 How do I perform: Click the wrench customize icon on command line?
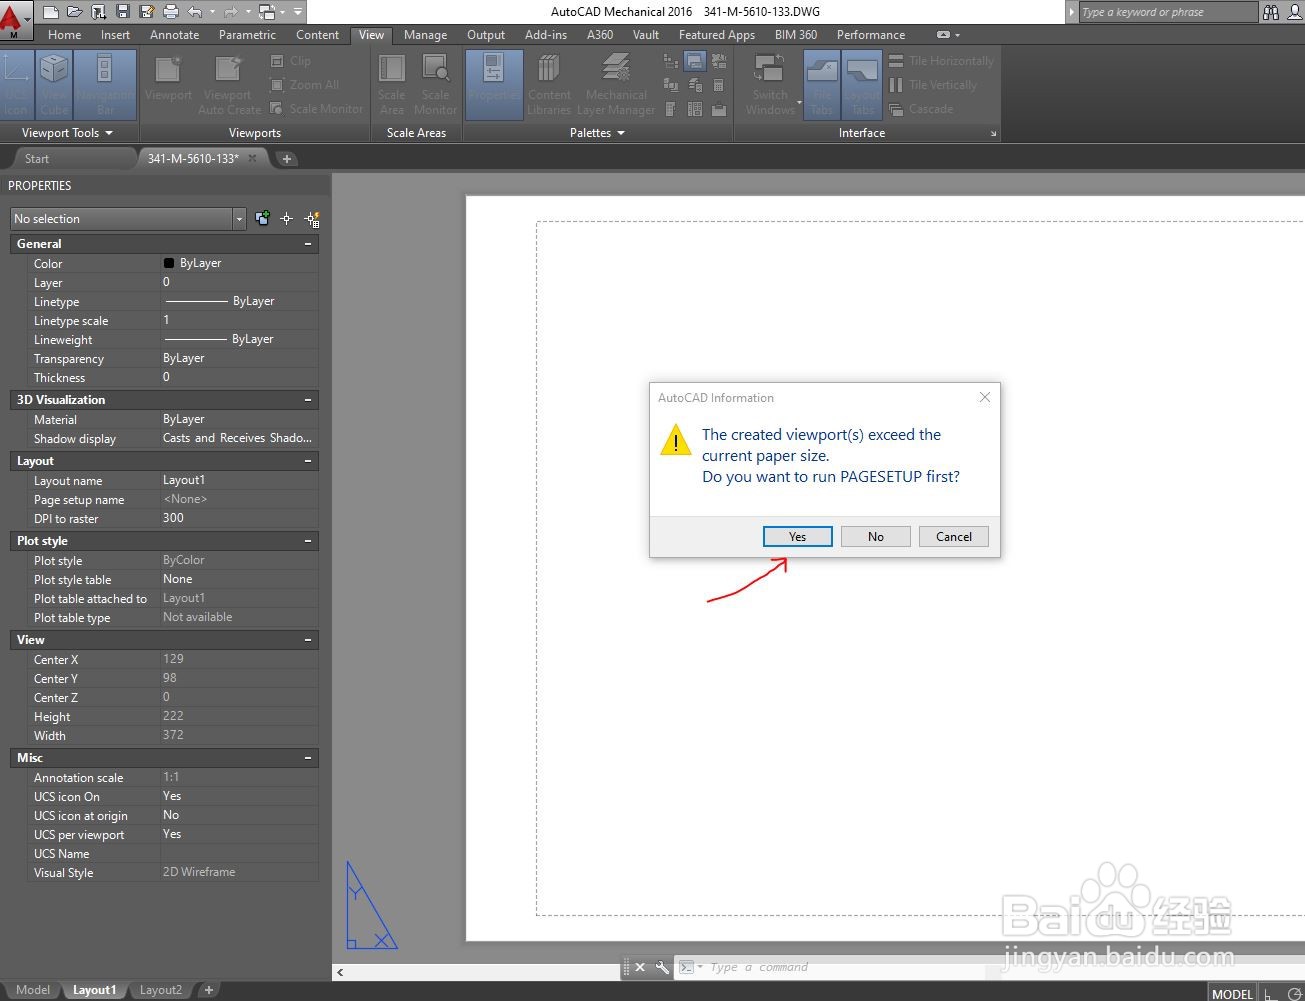662,967
